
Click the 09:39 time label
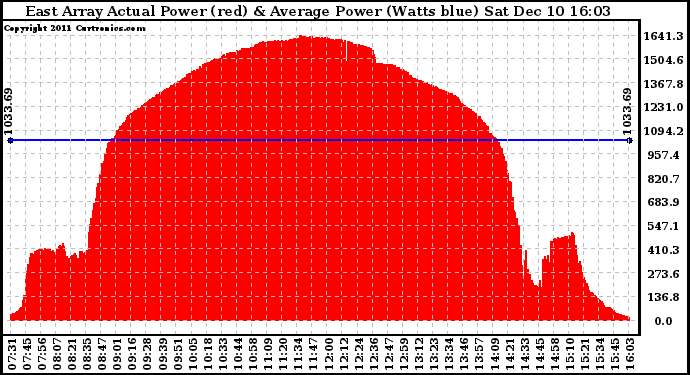(163, 354)
